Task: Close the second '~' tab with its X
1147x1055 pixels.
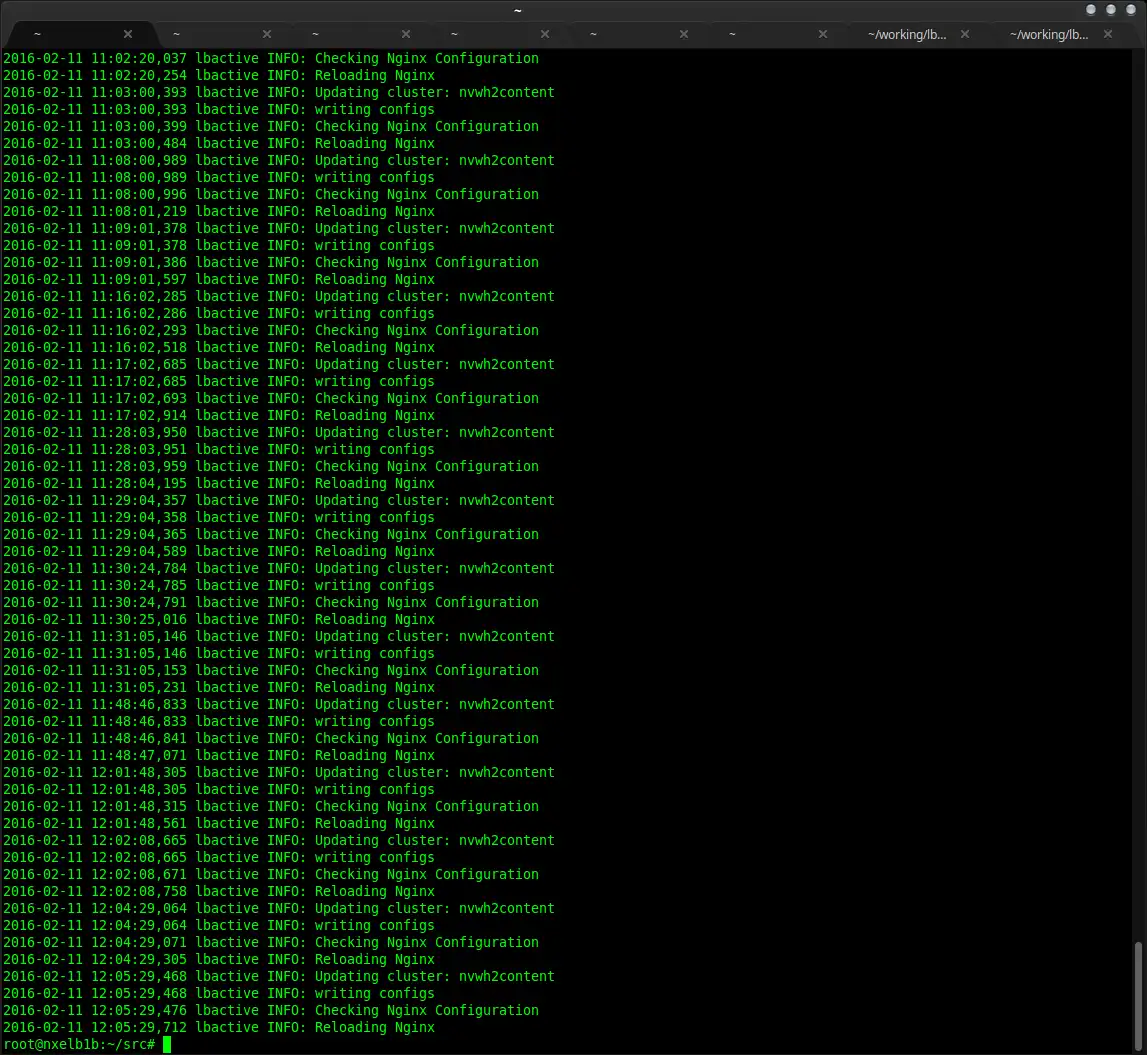Action: 267,34
